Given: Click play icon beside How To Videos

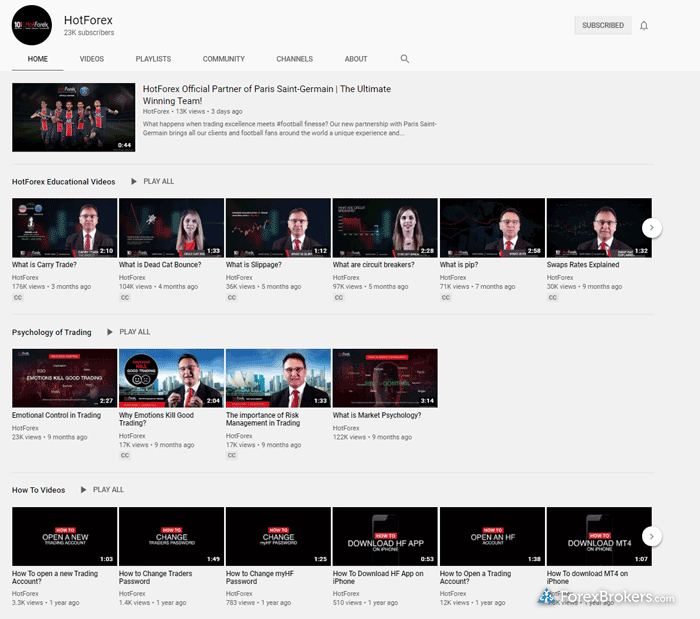Looking at the screenshot, I should 83,490.
